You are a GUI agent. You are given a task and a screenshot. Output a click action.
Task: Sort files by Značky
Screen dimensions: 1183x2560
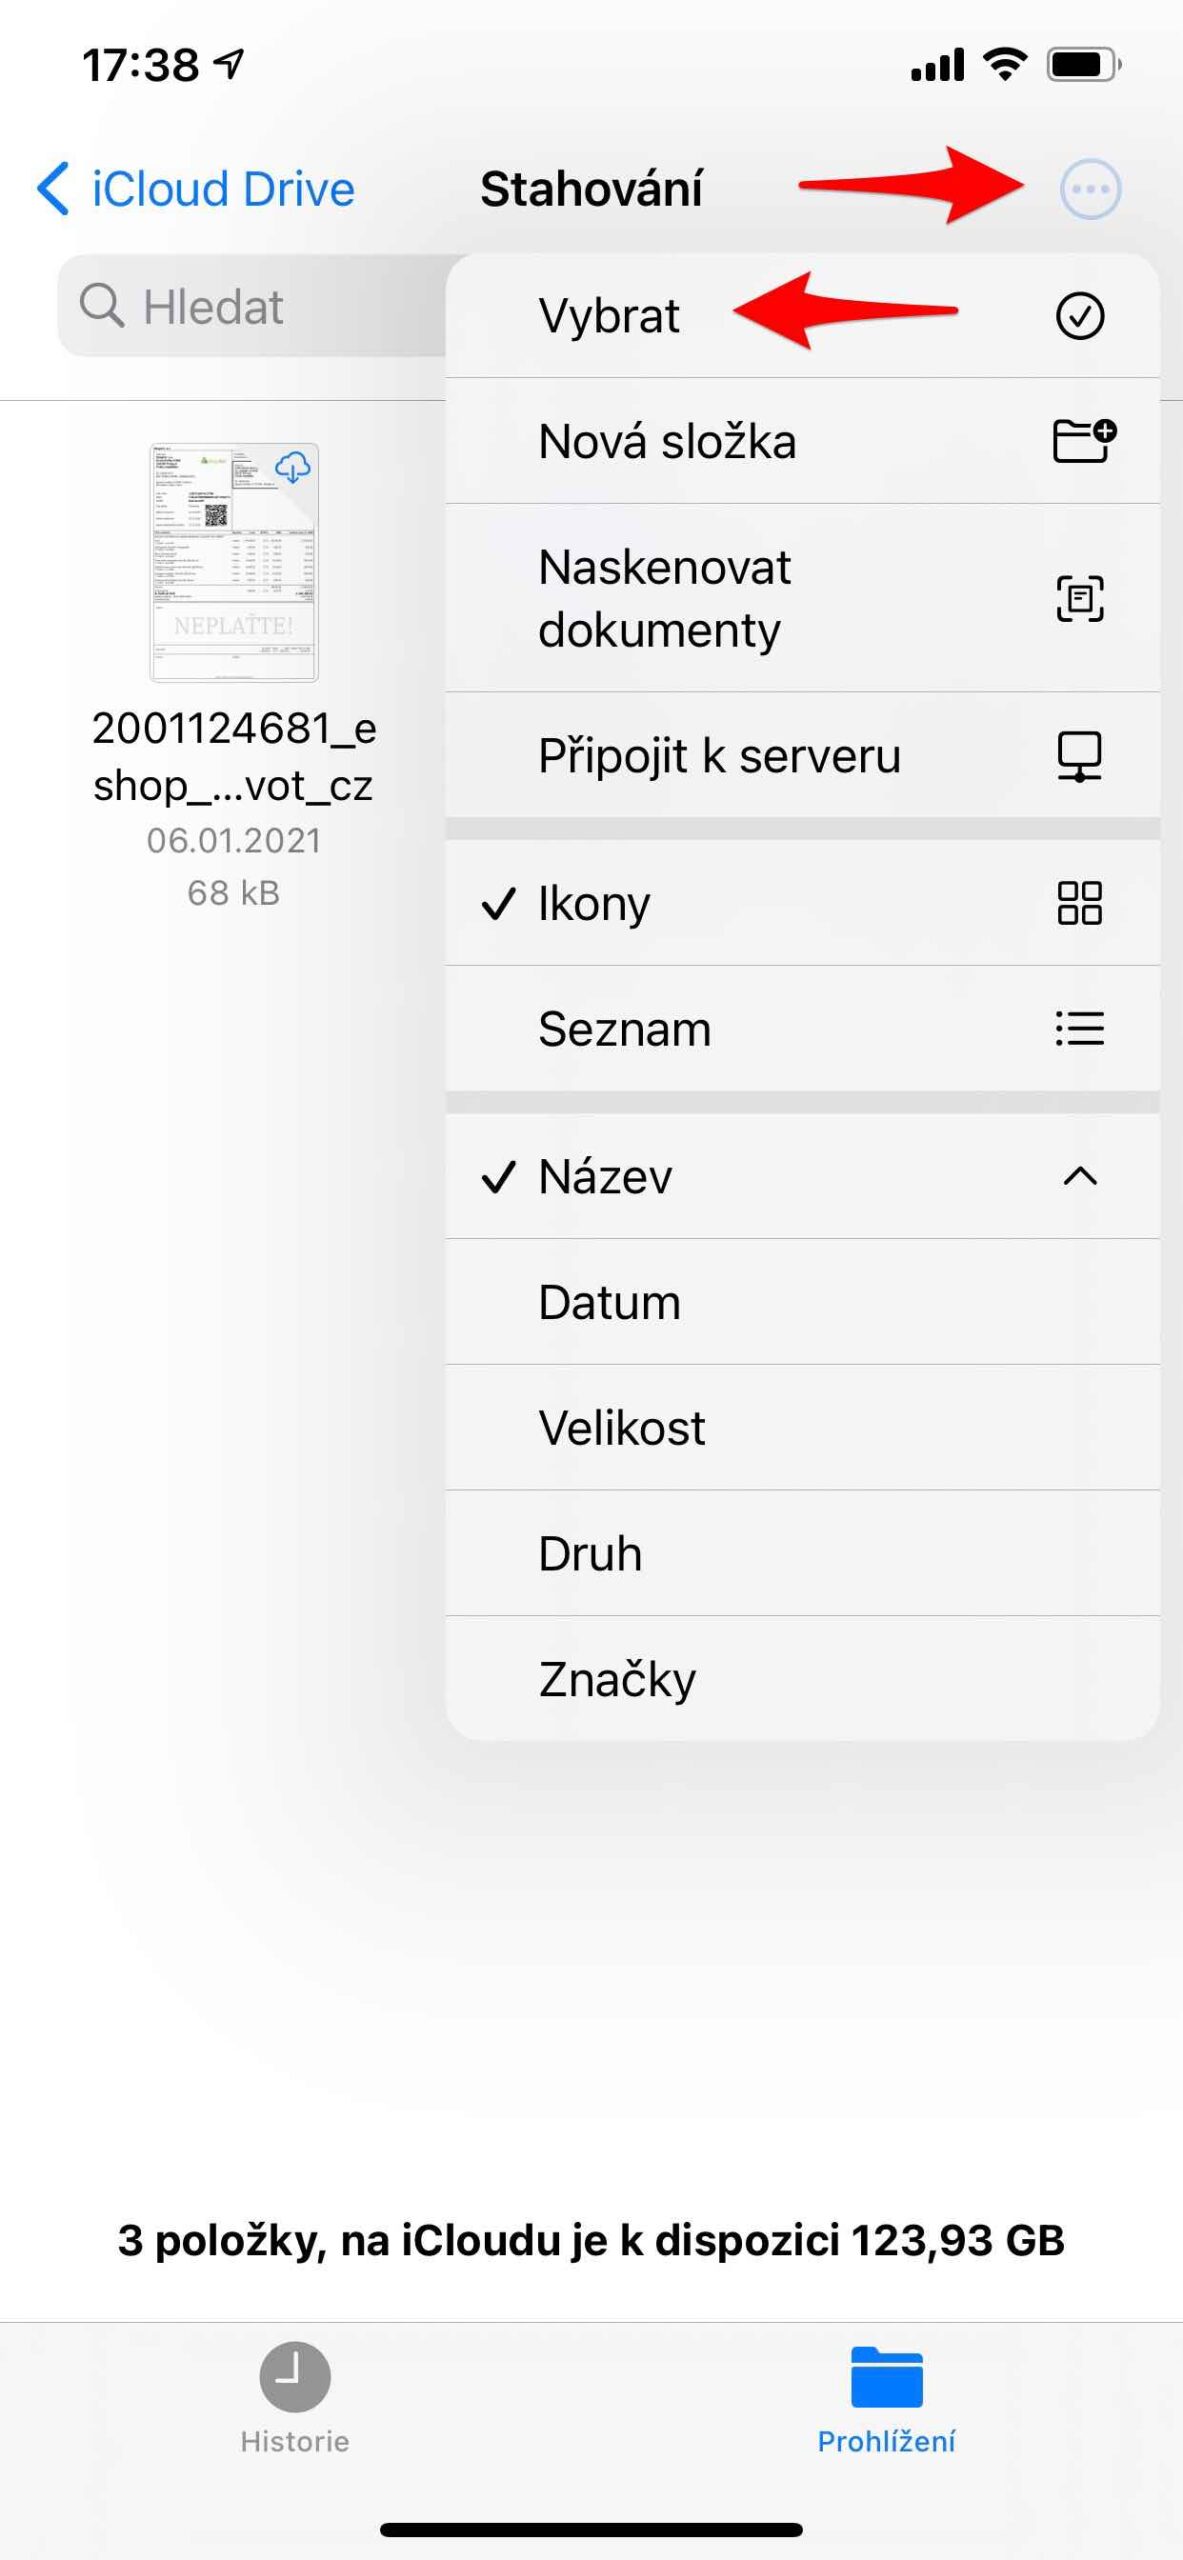[x=616, y=1679]
